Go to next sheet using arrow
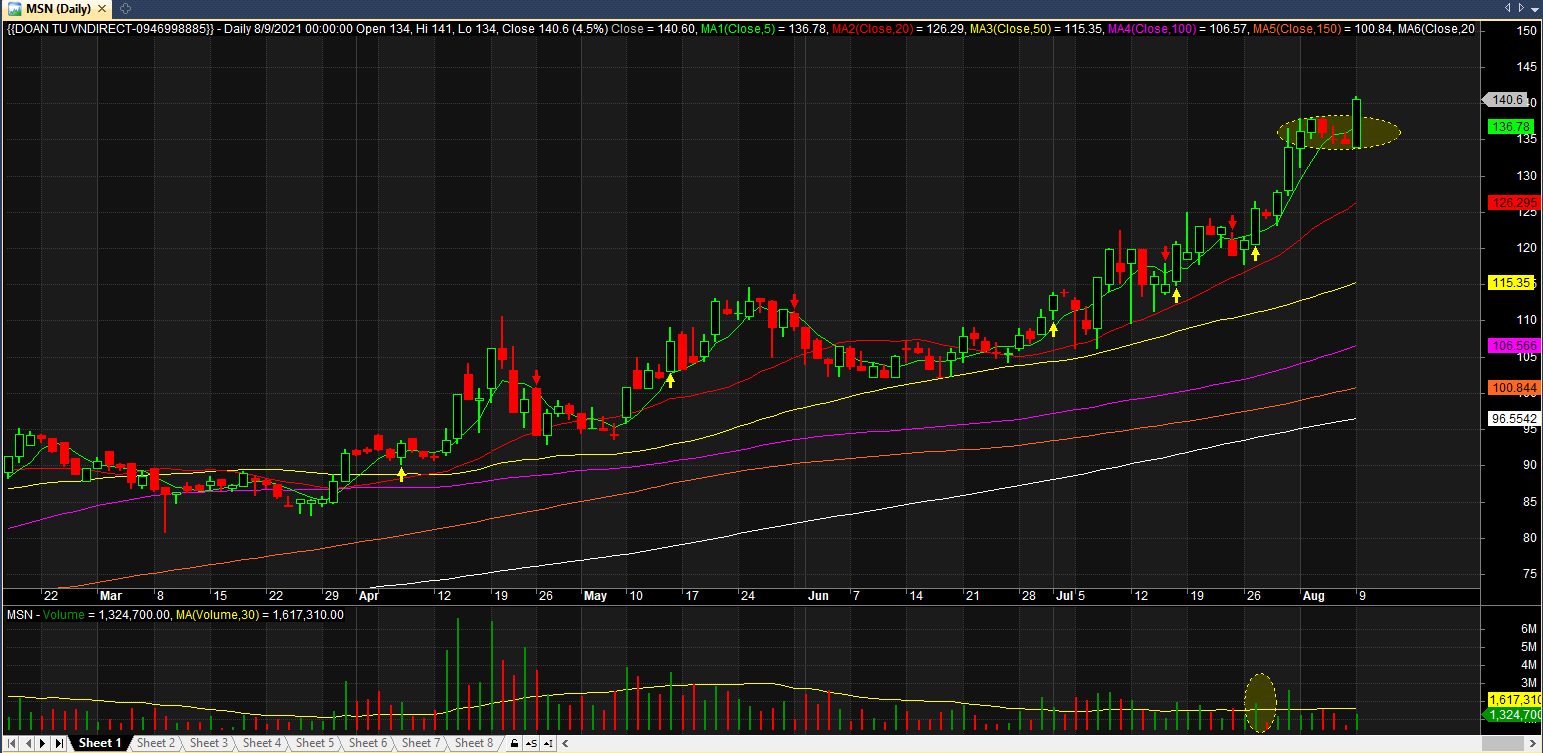 point(43,743)
